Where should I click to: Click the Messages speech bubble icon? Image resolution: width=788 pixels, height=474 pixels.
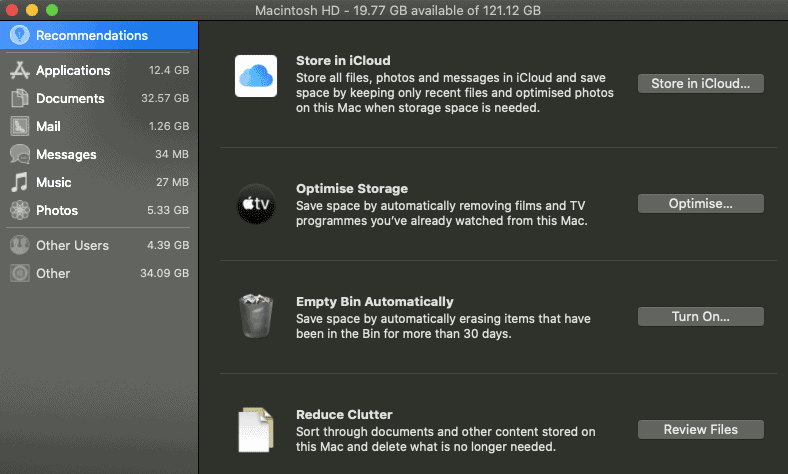20,154
